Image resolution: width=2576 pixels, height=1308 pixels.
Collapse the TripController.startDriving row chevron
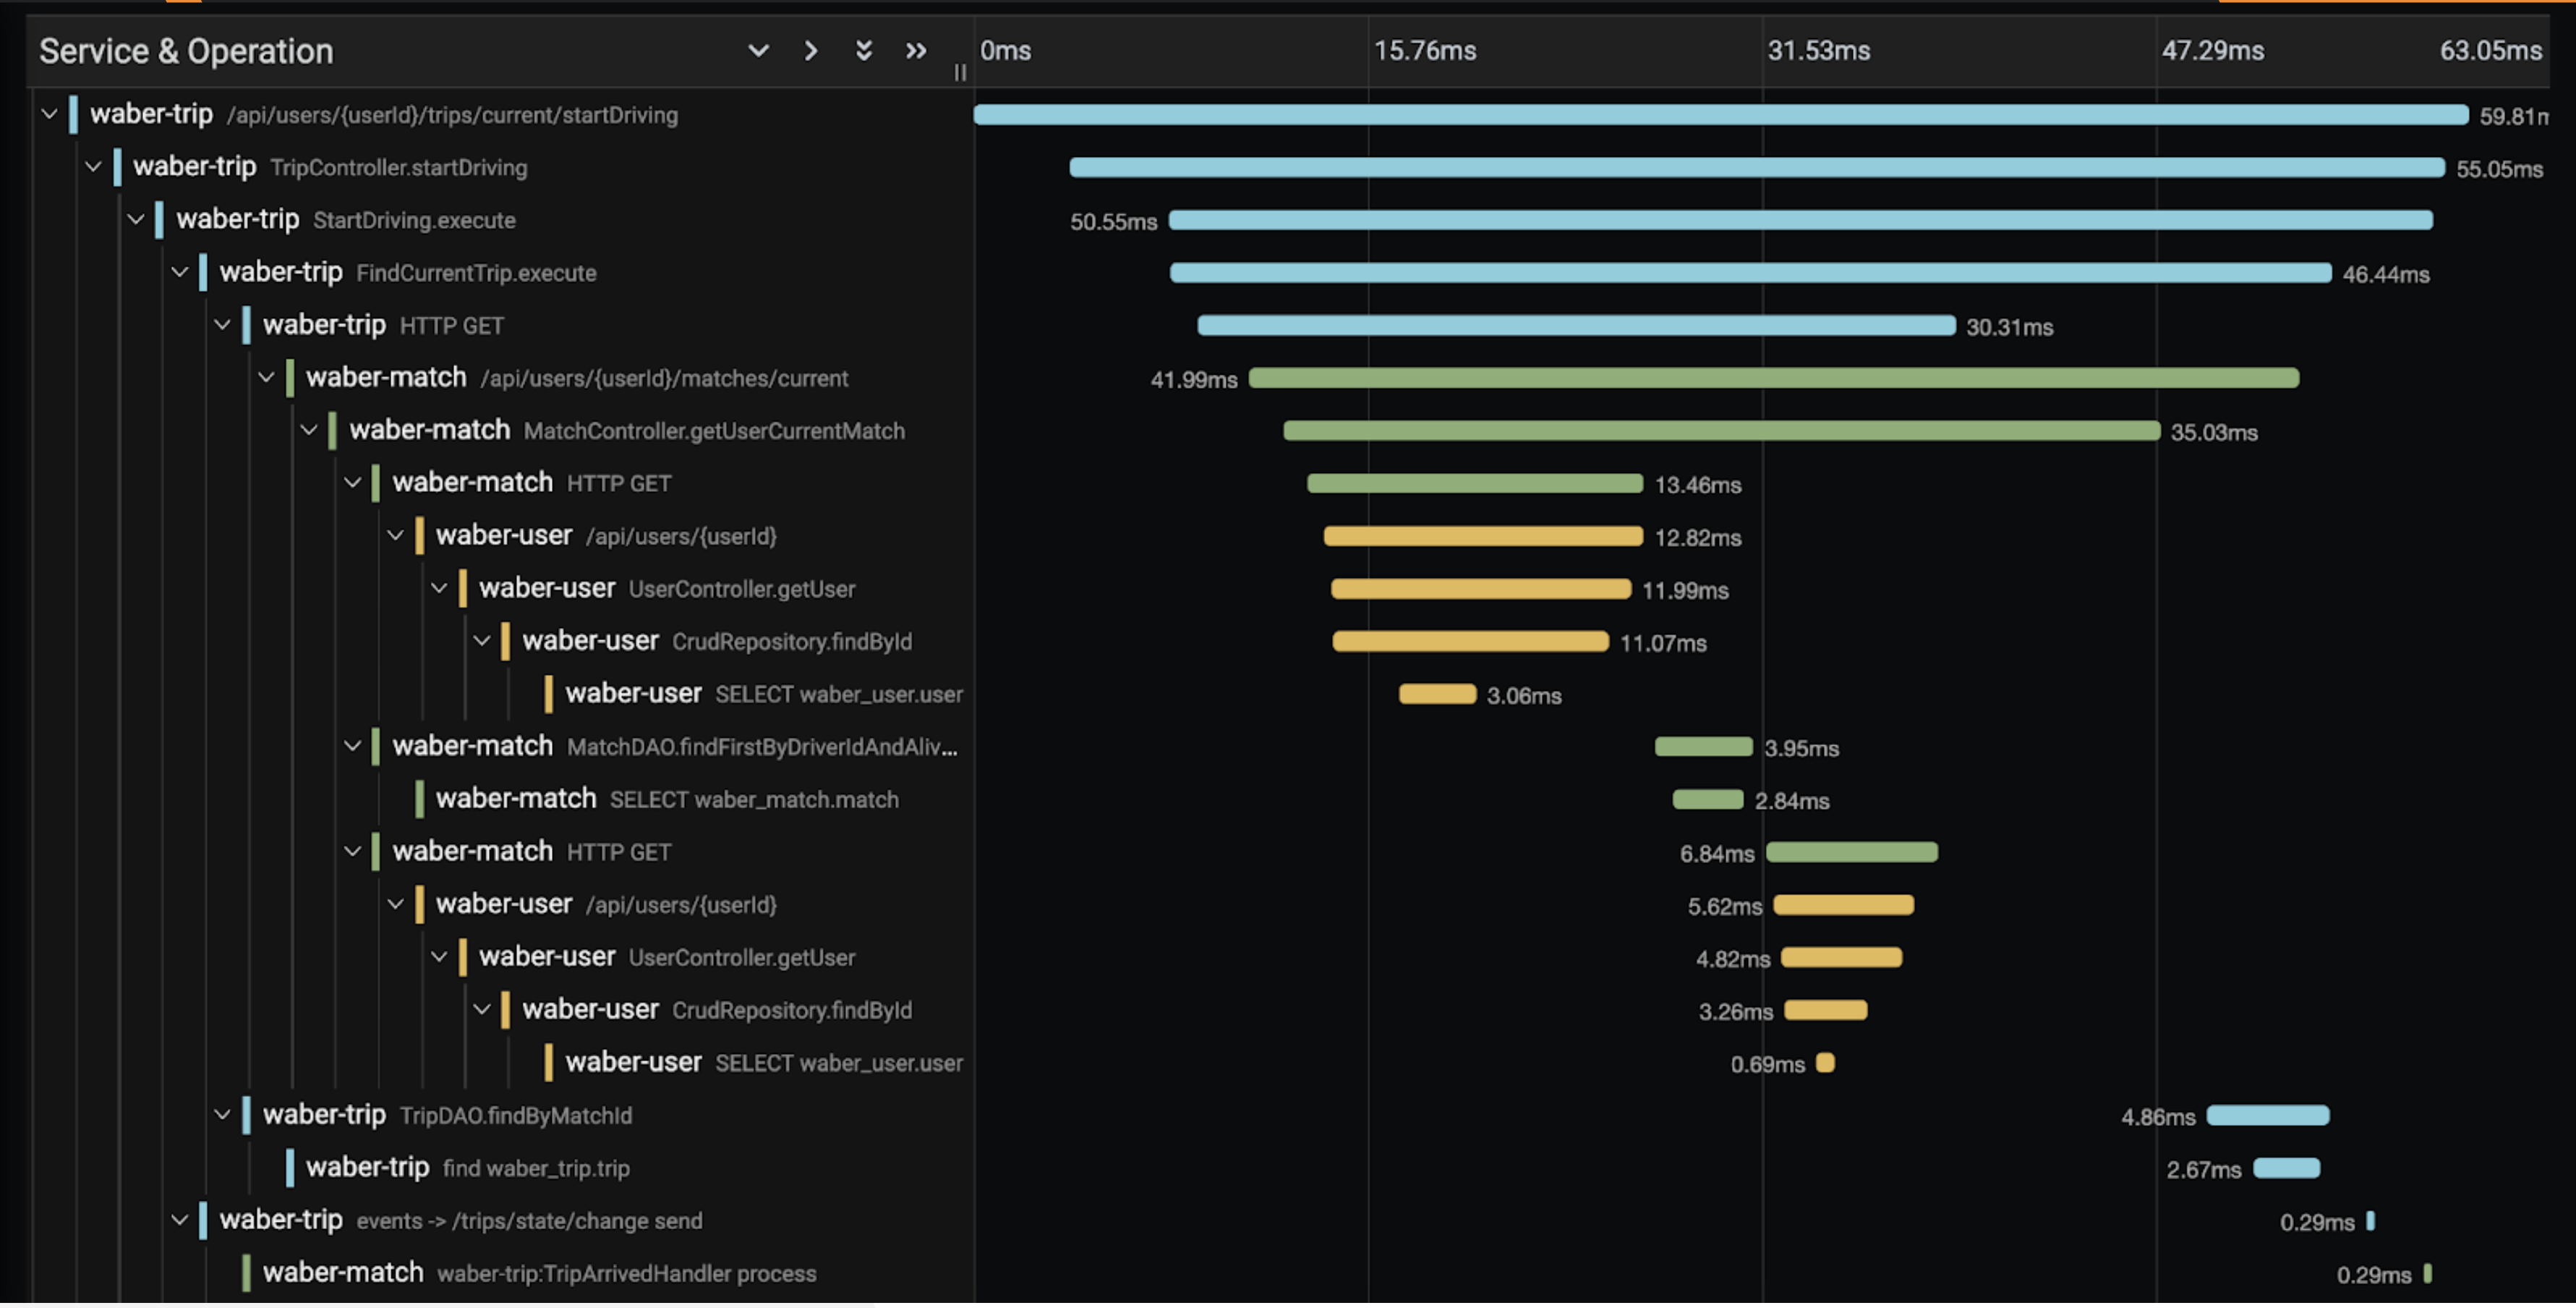coord(92,166)
